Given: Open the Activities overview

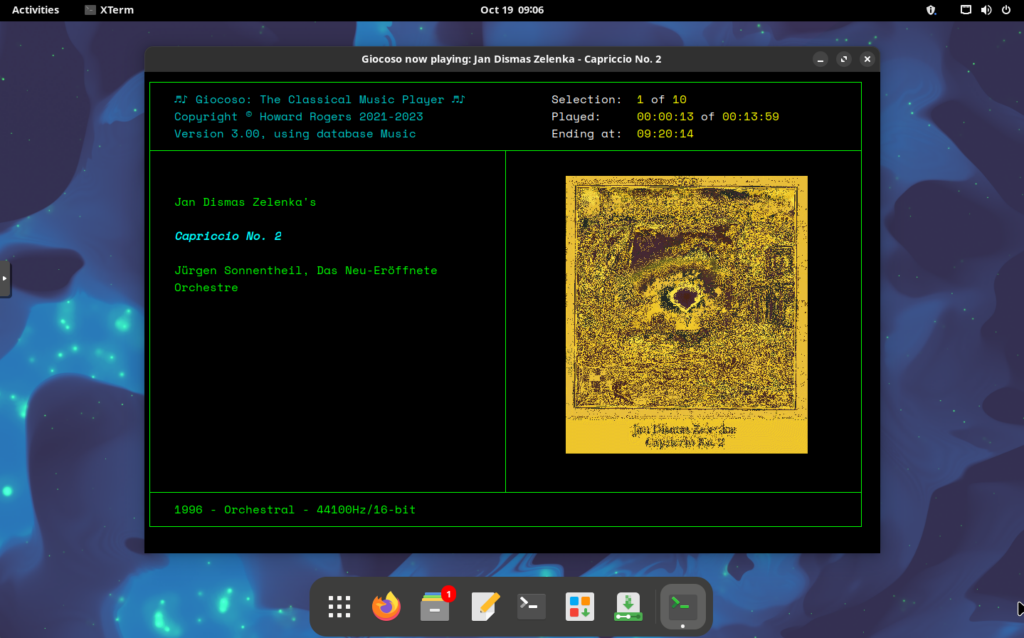Looking at the screenshot, I should (x=35, y=10).
